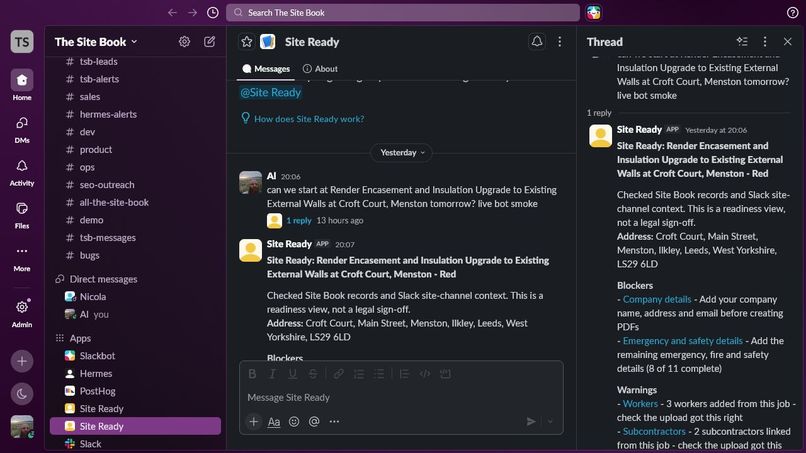Click the round plus create button in the sidebar
The width and height of the screenshot is (806, 453).
(22, 361)
